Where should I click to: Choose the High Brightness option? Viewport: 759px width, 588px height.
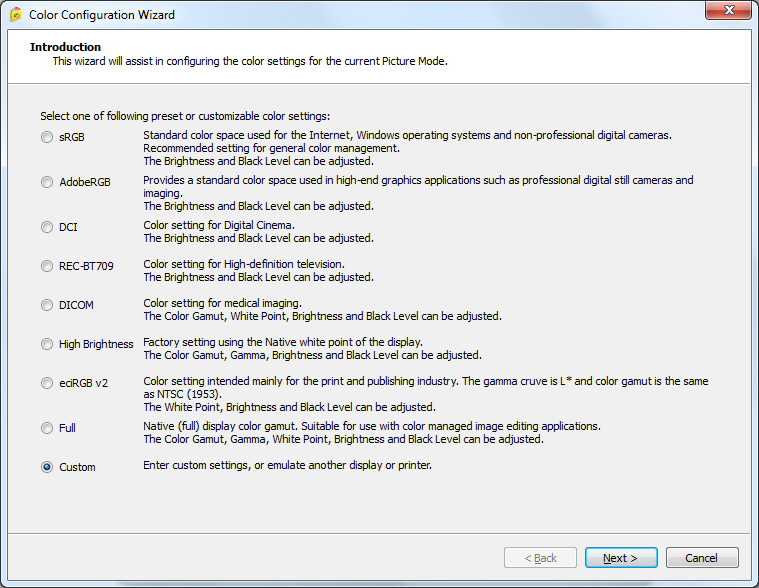[47, 344]
